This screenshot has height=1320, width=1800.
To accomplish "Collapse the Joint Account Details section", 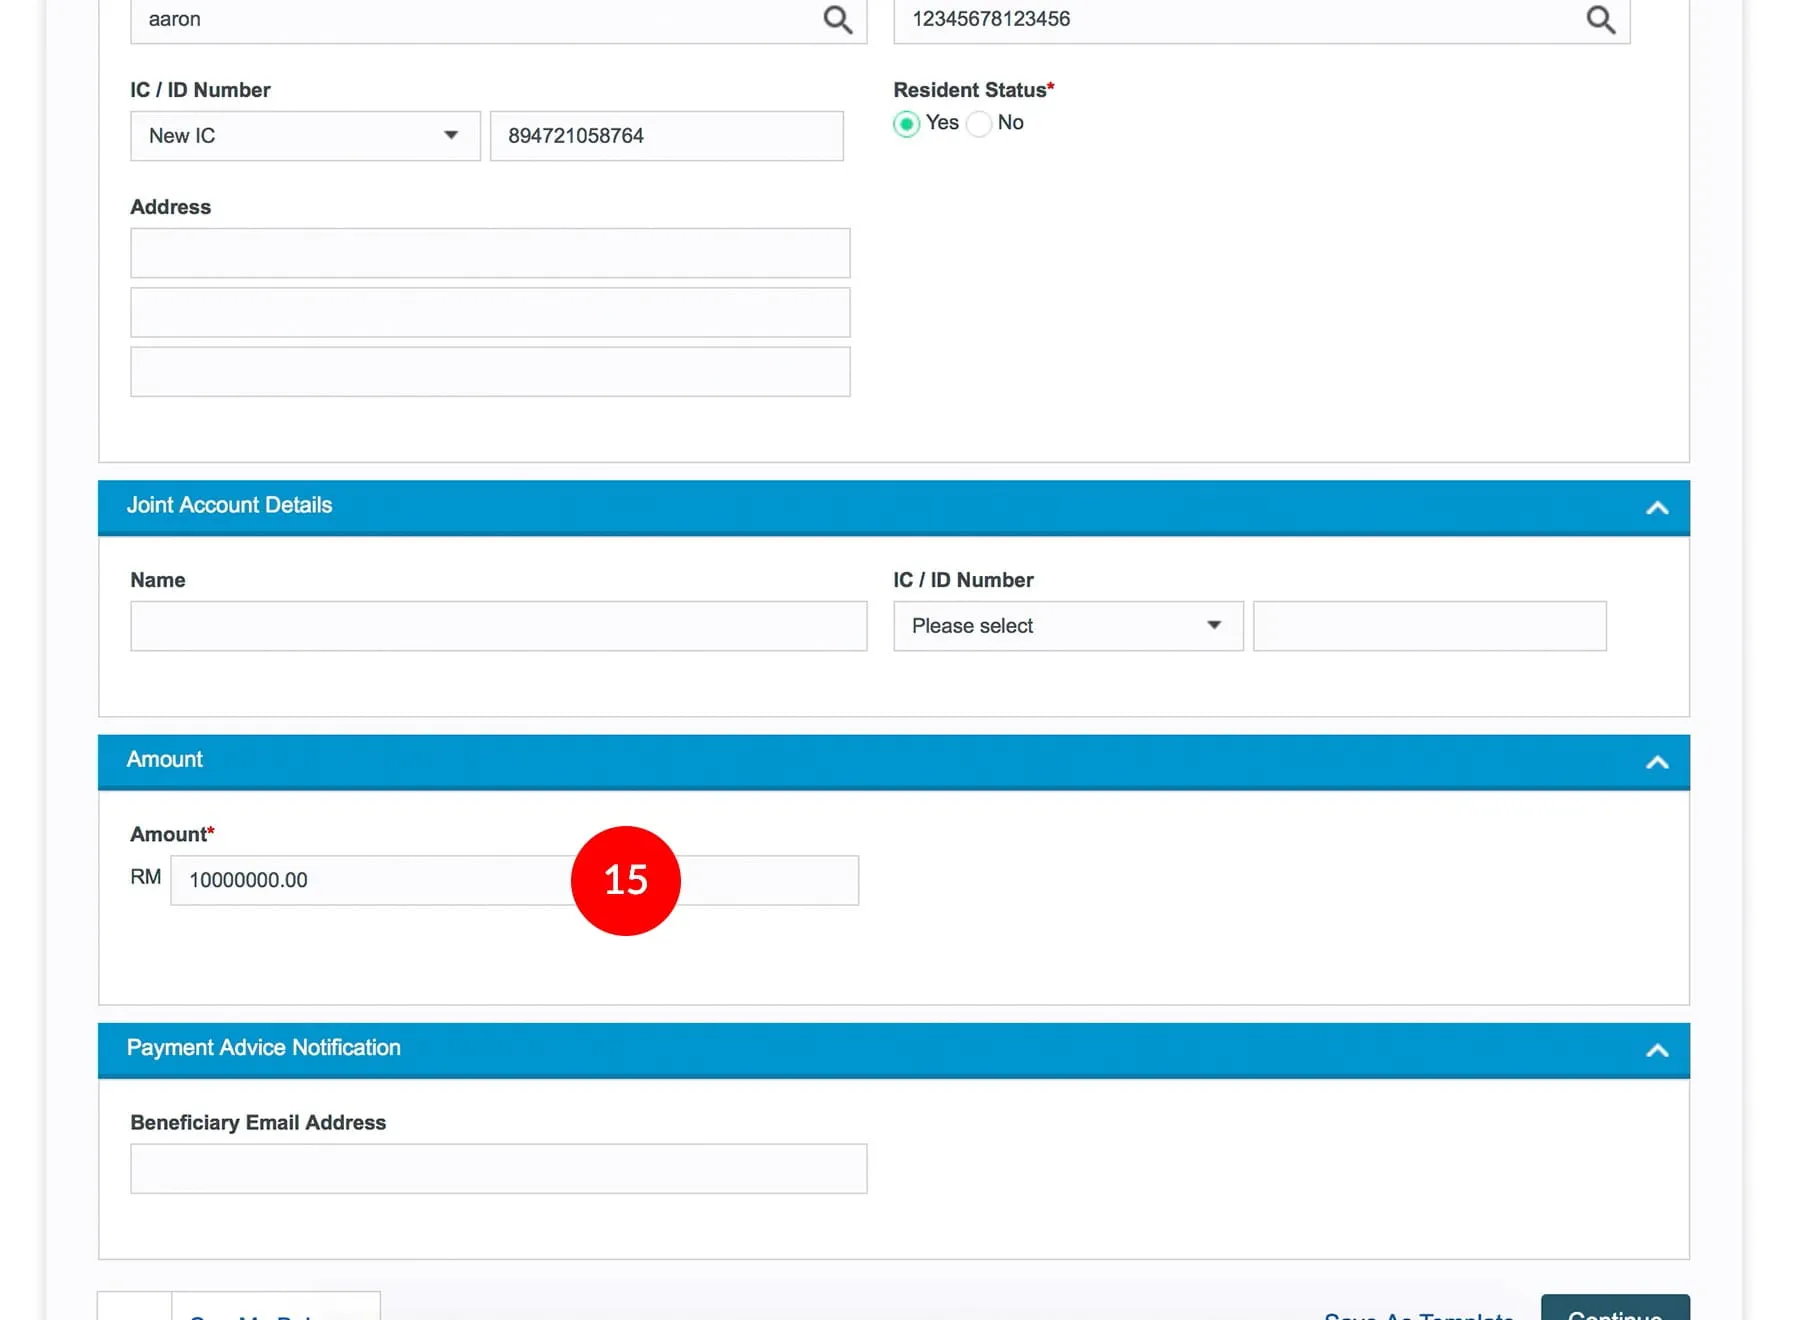I will 1656,508.
